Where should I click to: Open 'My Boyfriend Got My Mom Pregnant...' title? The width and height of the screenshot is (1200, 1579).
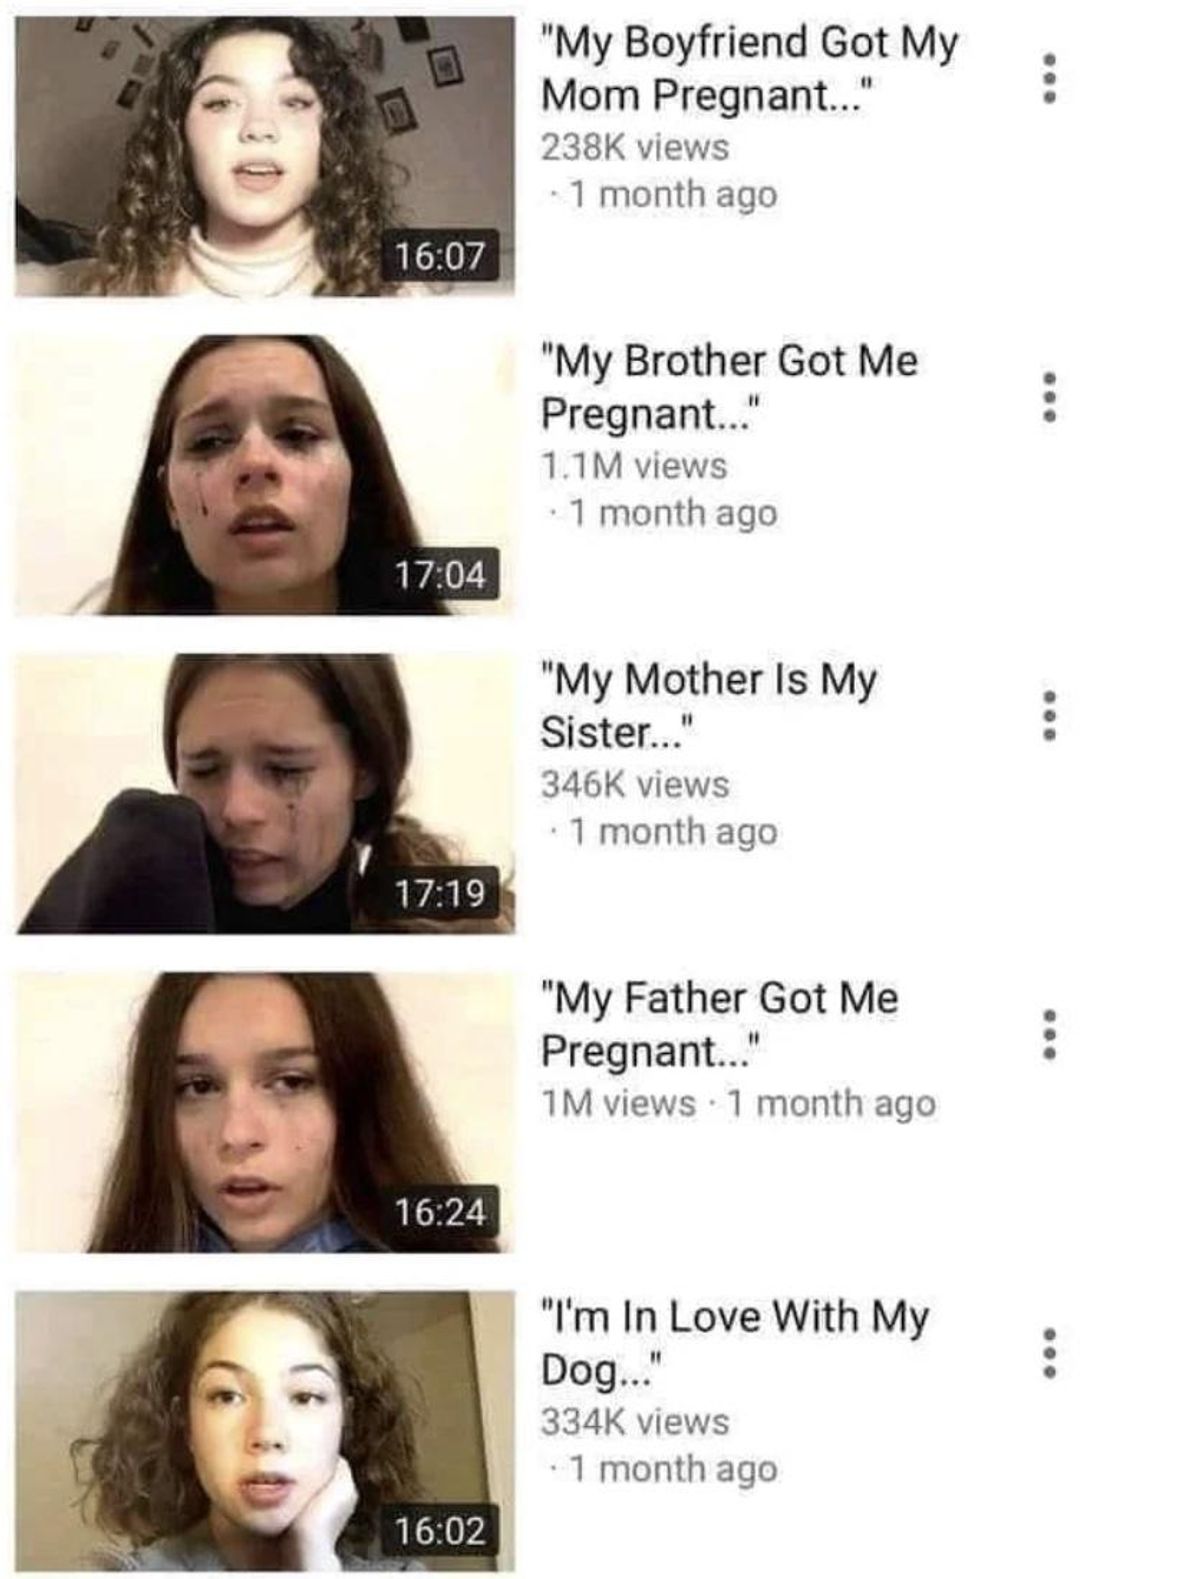[x=750, y=69]
